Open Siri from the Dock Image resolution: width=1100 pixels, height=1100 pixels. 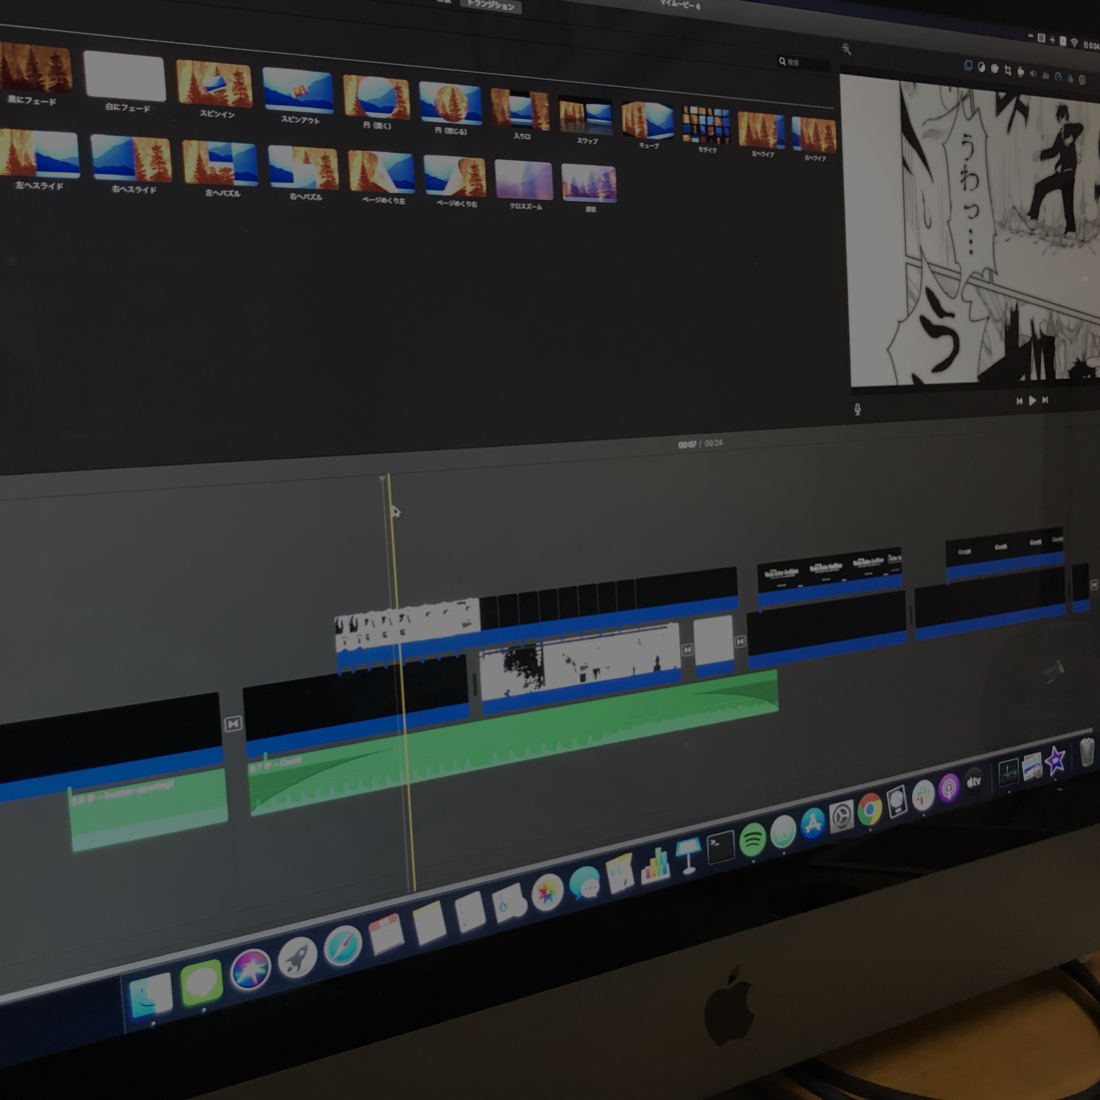pos(250,969)
